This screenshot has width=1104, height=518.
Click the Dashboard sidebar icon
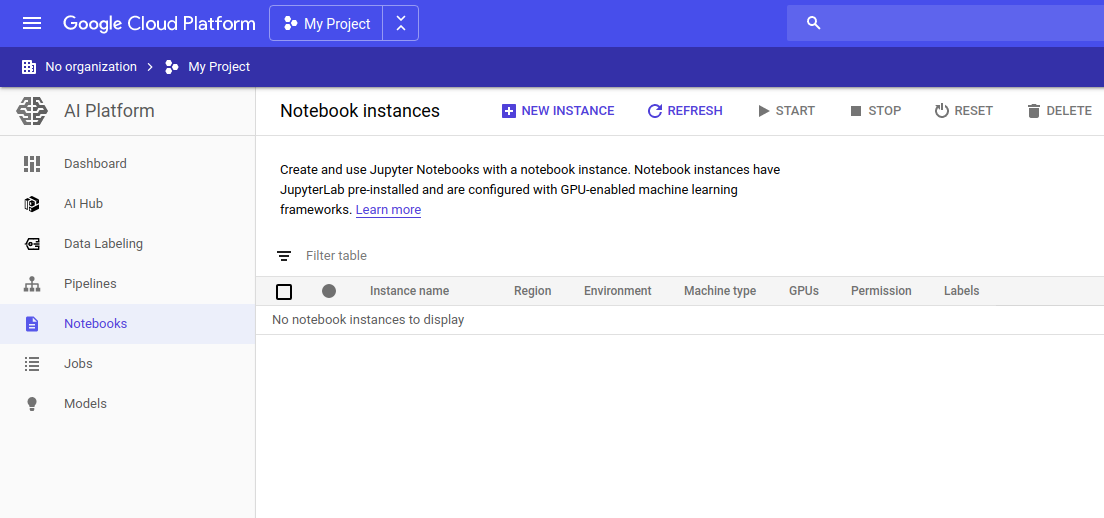(32, 164)
